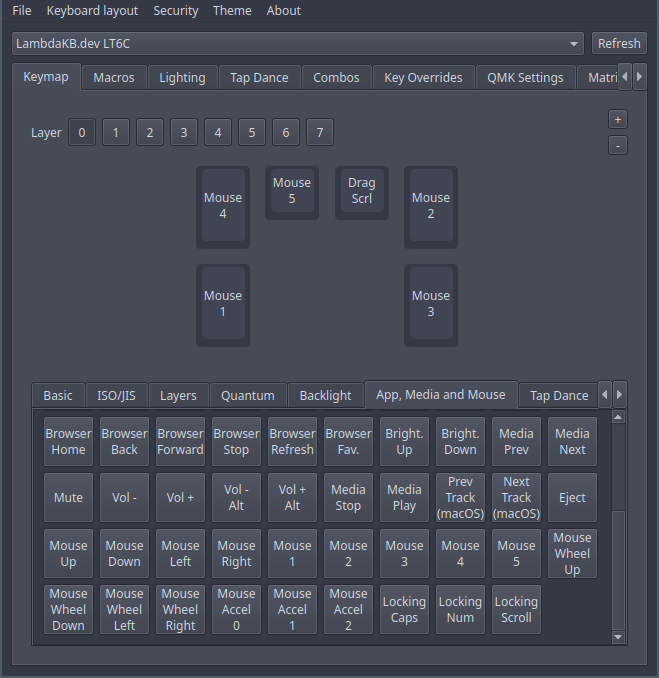The width and height of the screenshot is (659, 678).
Task: Select the Mouse 1 key on keyboard layout
Action: tap(223, 304)
